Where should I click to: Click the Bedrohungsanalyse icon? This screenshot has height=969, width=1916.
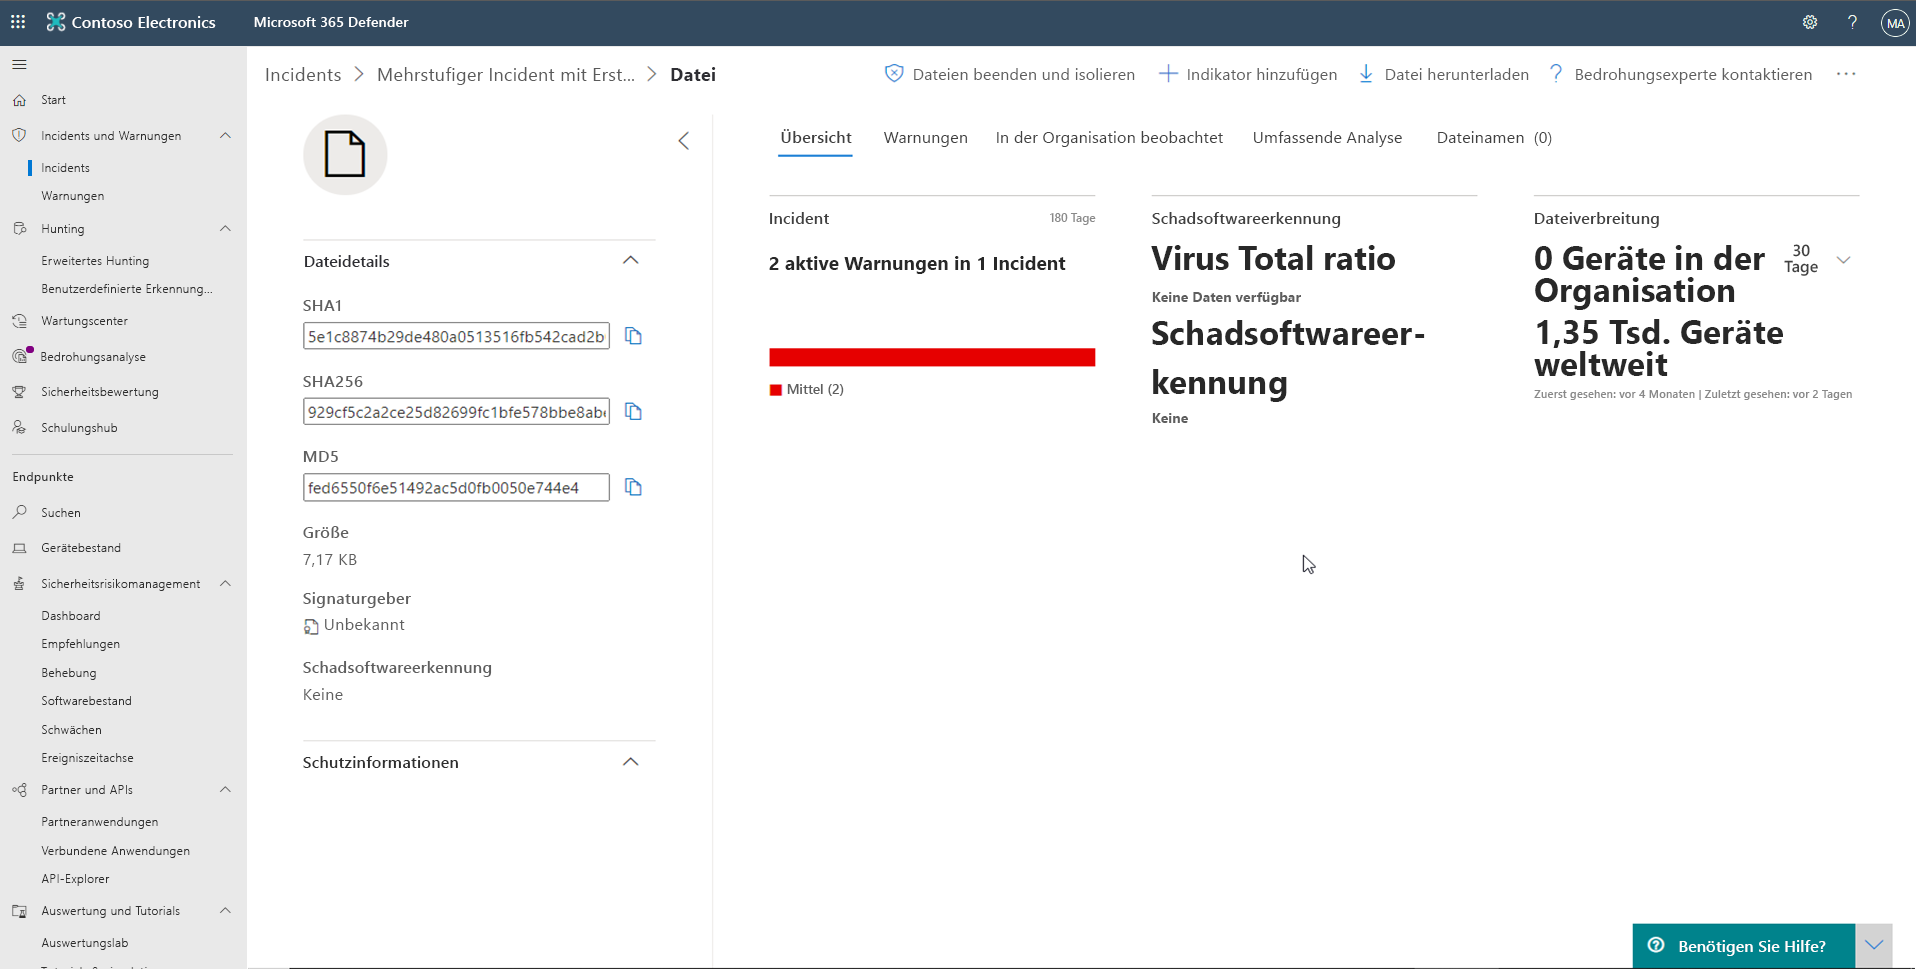[20, 356]
